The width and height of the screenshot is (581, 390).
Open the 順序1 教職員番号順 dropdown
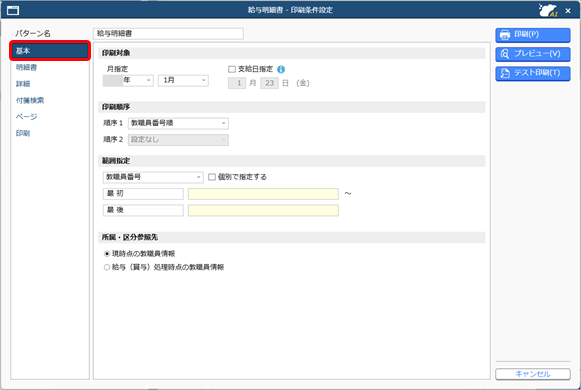point(178,123)
